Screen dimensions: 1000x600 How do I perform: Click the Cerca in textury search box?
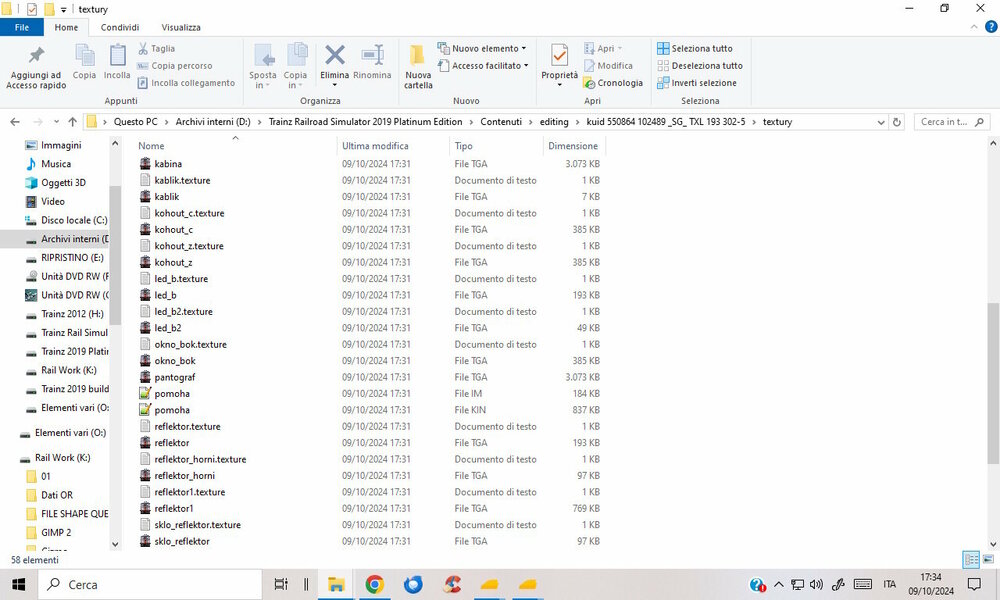(952, 122)
